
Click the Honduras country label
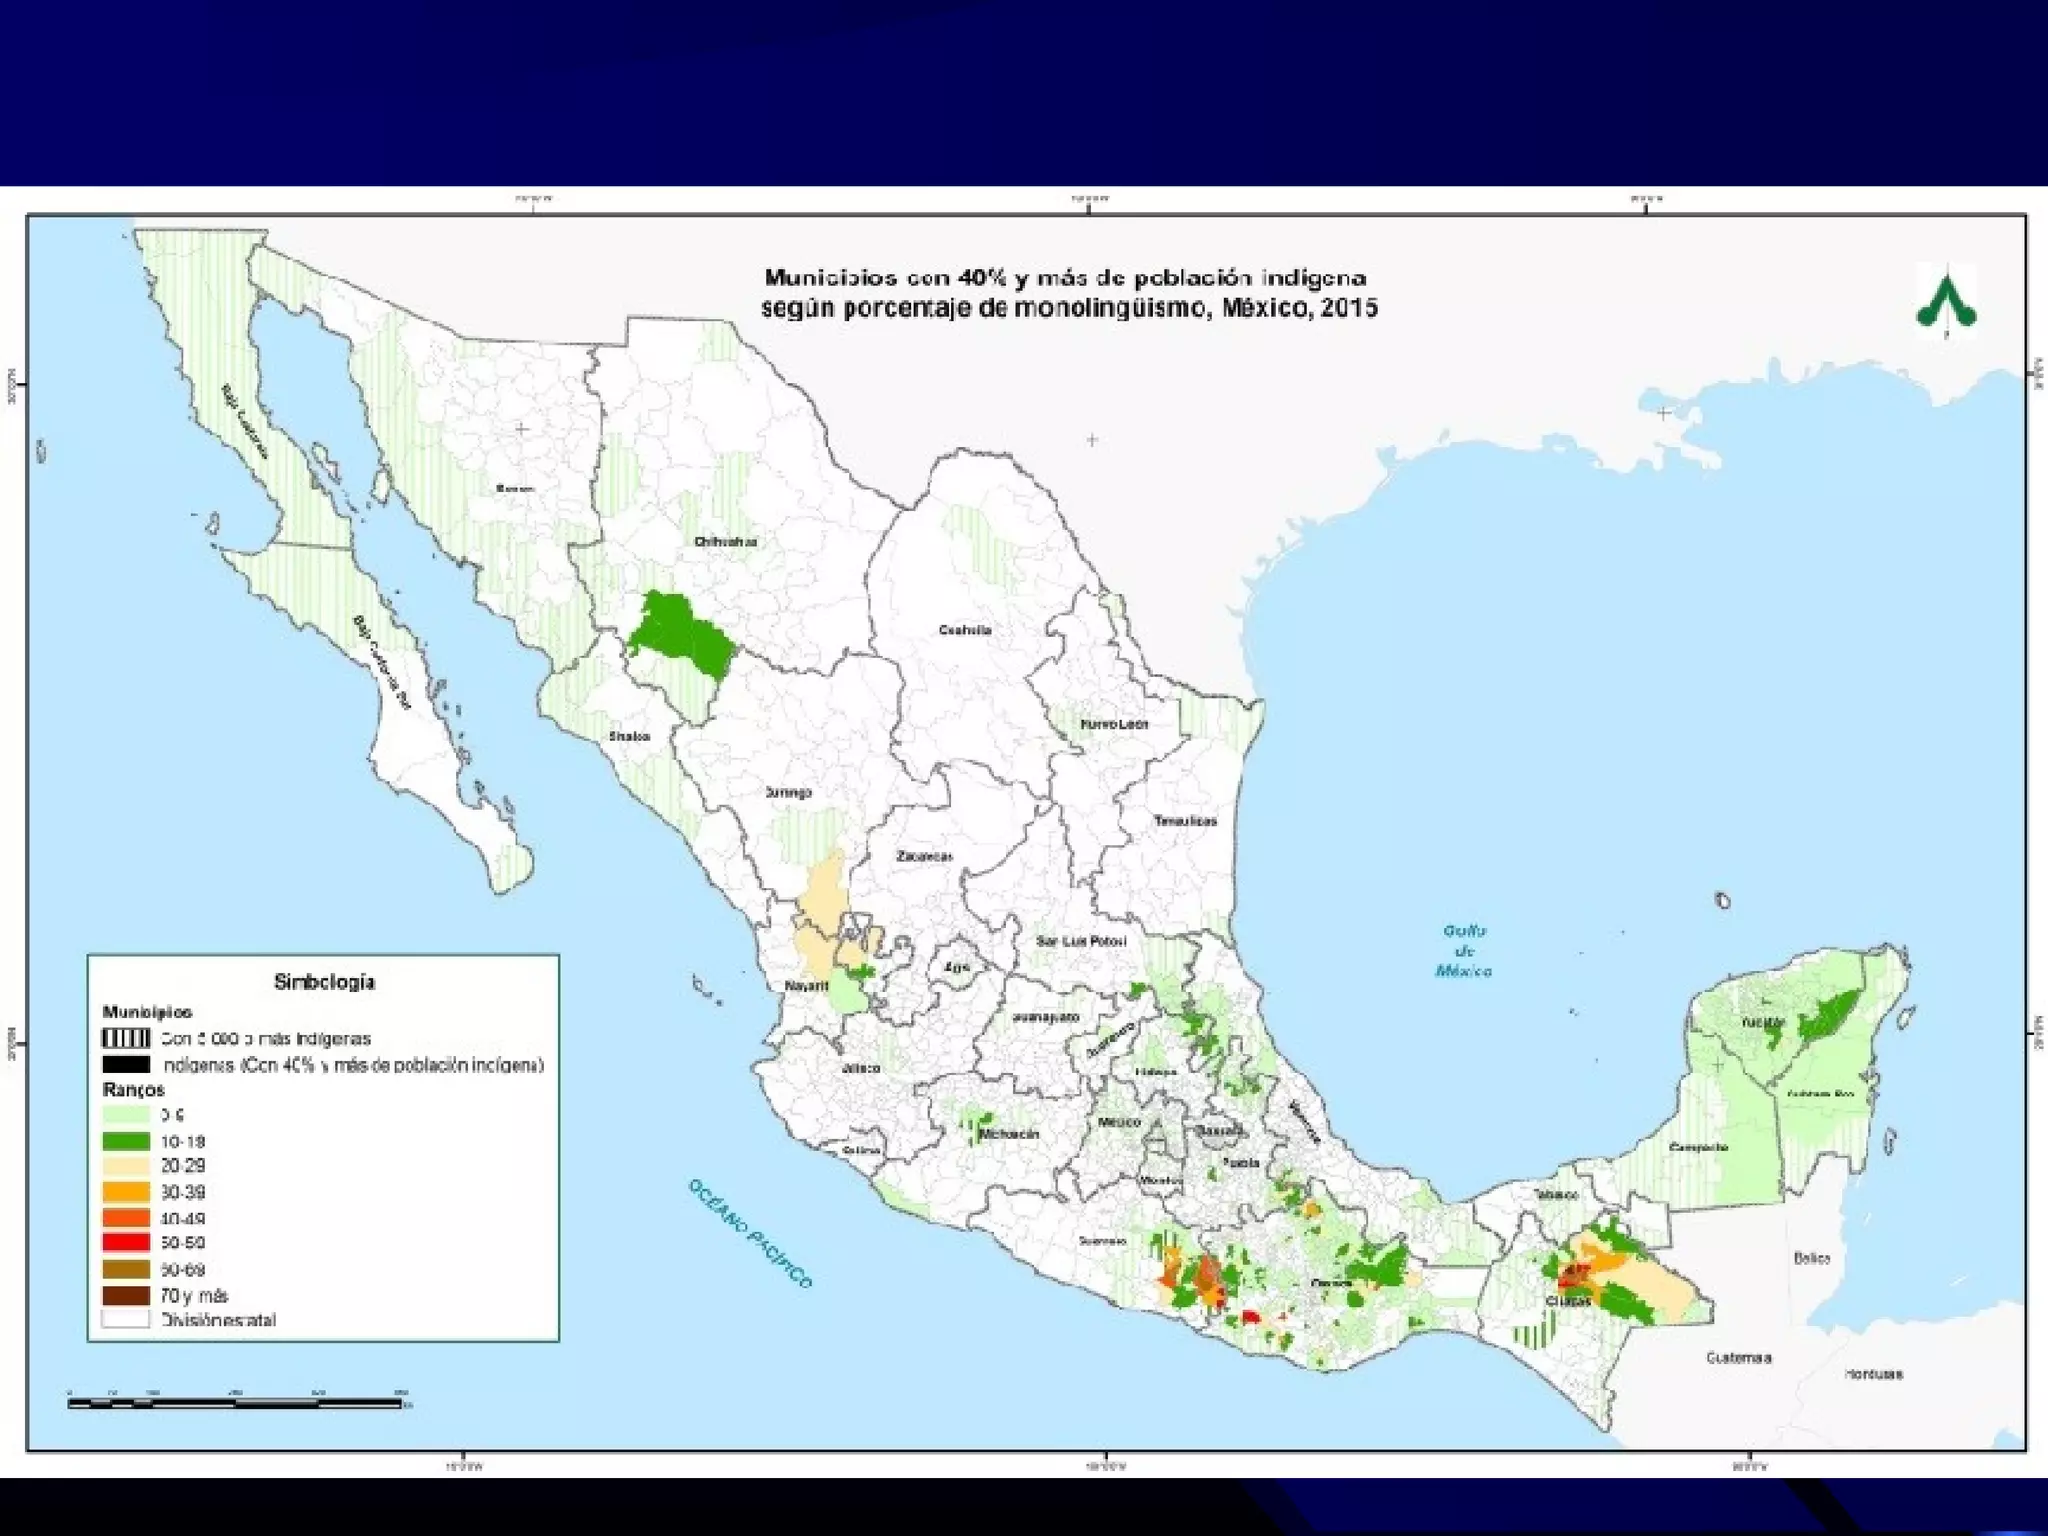(1873, 1373)
